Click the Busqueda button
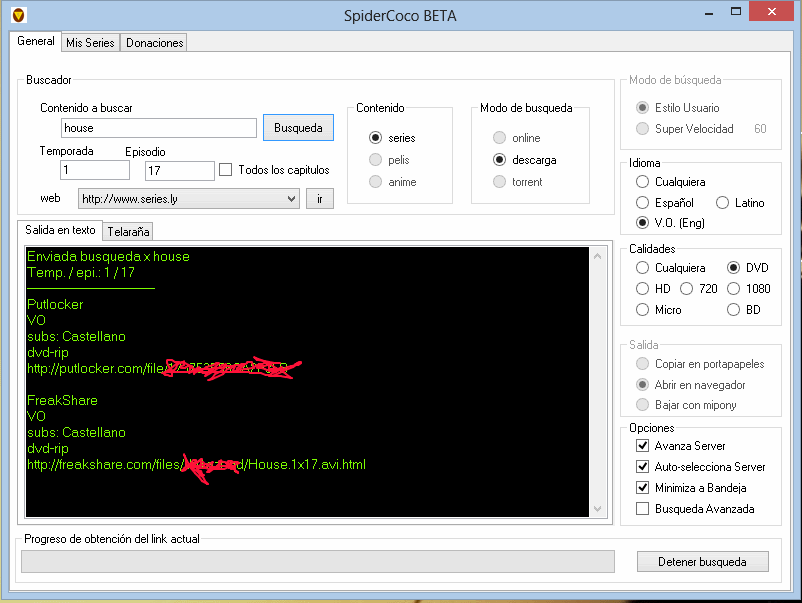802x603 pixels. 299,127
